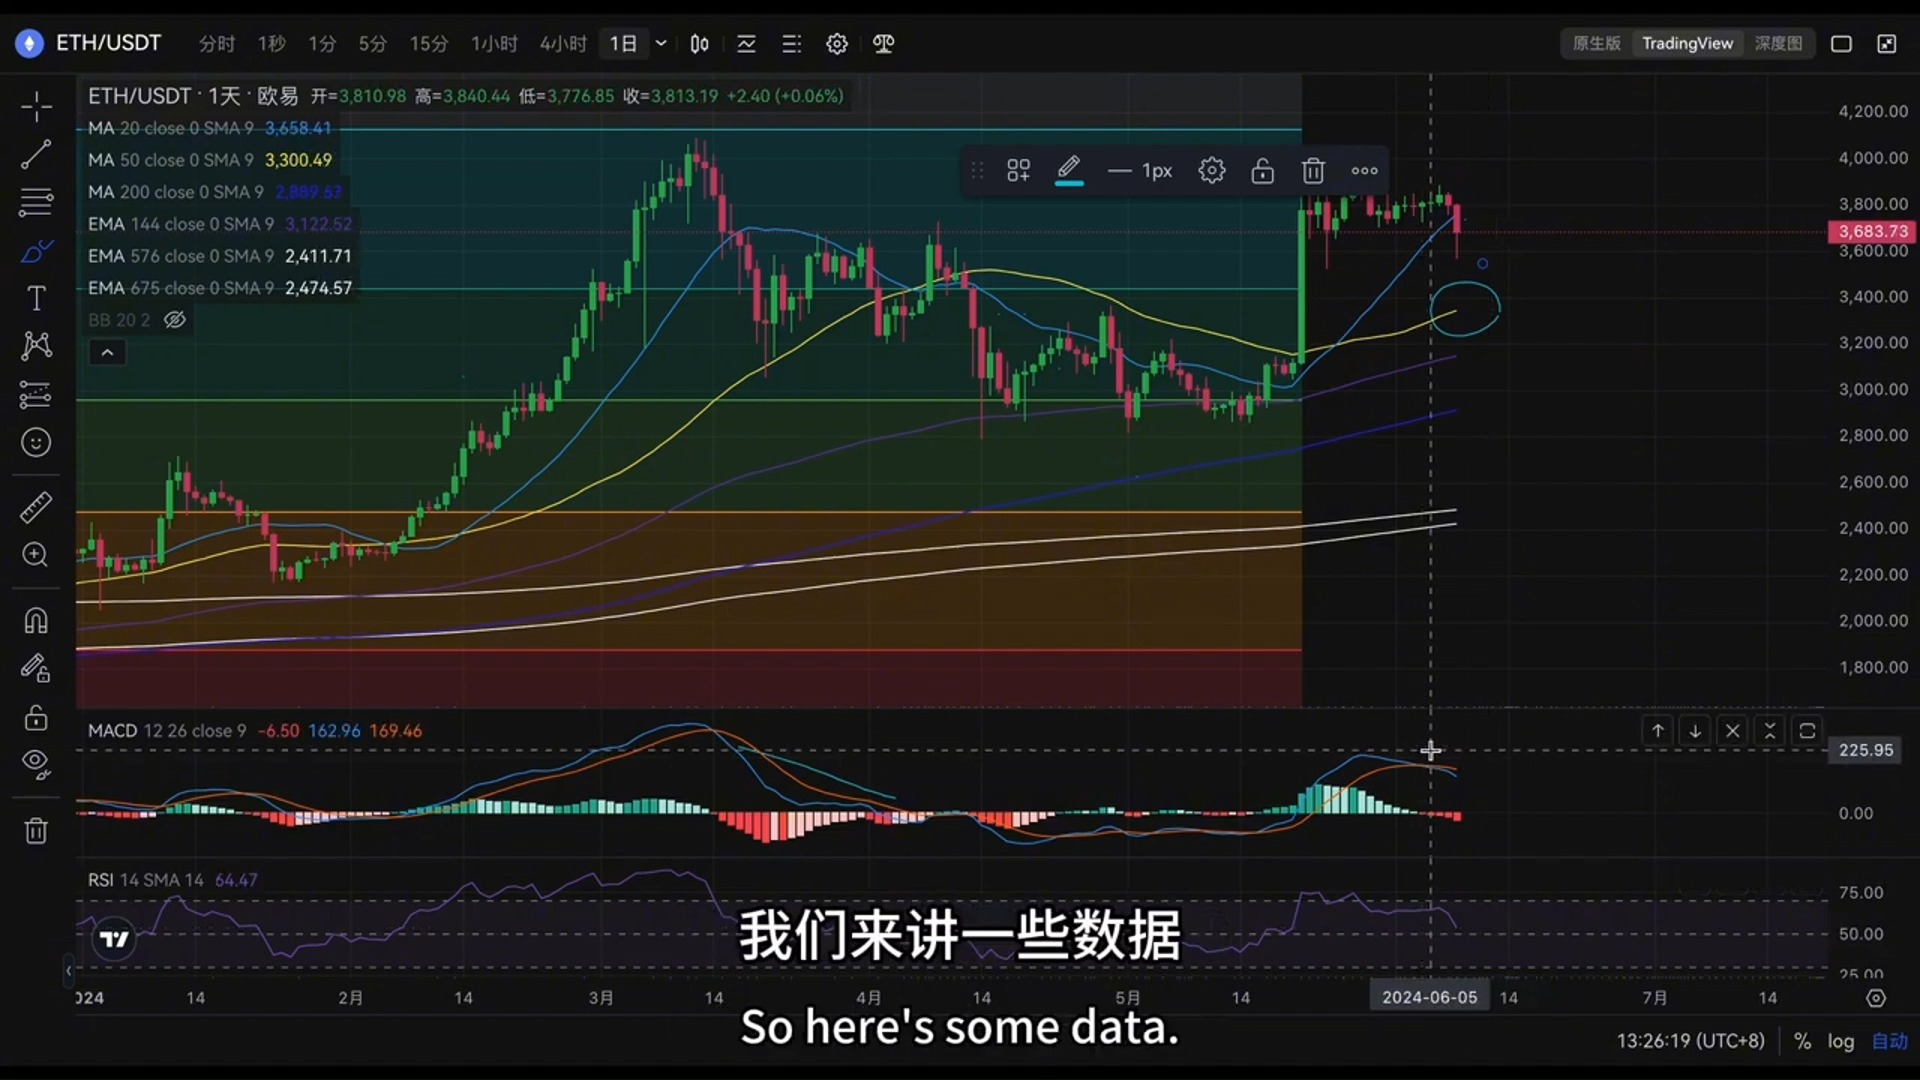
Task: Select the 1小时 timeframe
Action: point(495,44)
